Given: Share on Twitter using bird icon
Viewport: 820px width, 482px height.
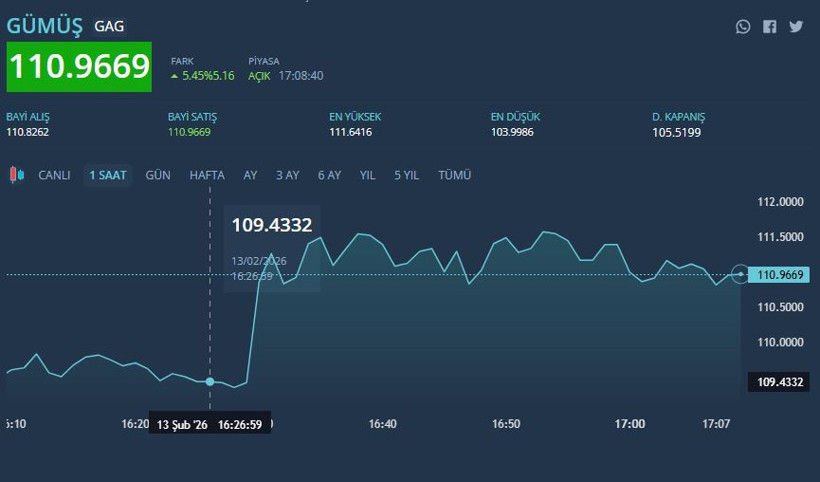Looking at the screenshot, I should pyautogui.click(x=796, y=27).
